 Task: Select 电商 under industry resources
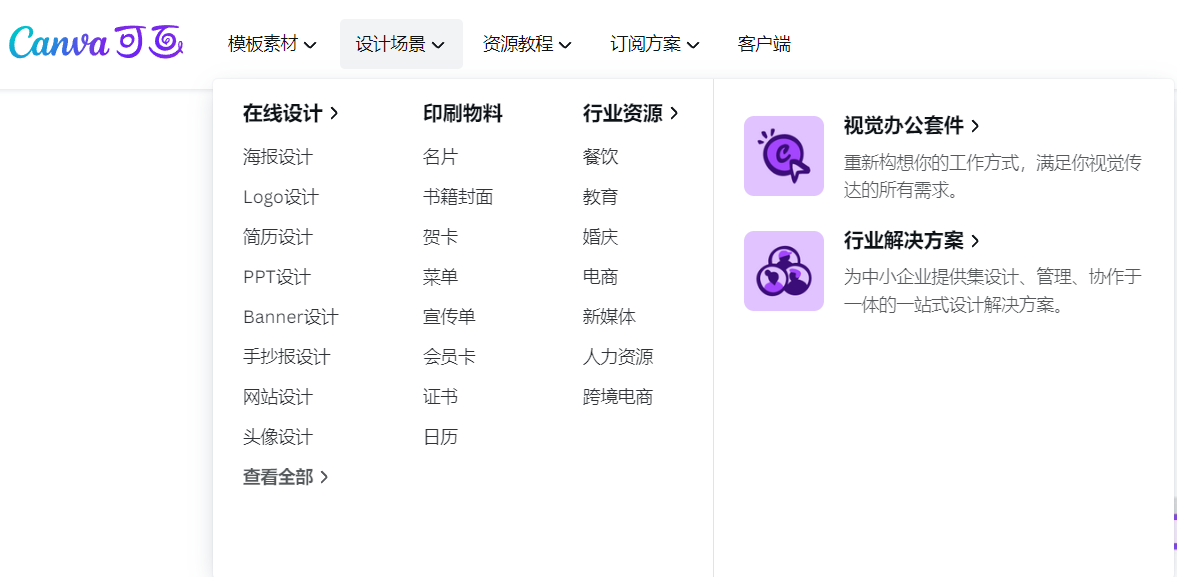600,277
